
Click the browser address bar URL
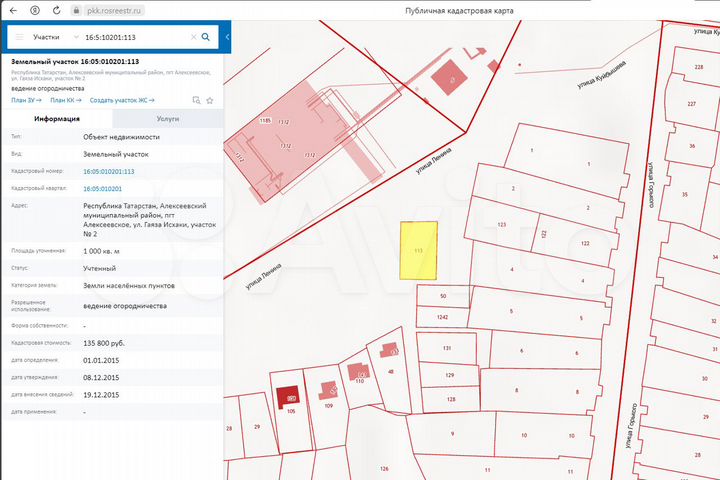click(x=113, y=9)
